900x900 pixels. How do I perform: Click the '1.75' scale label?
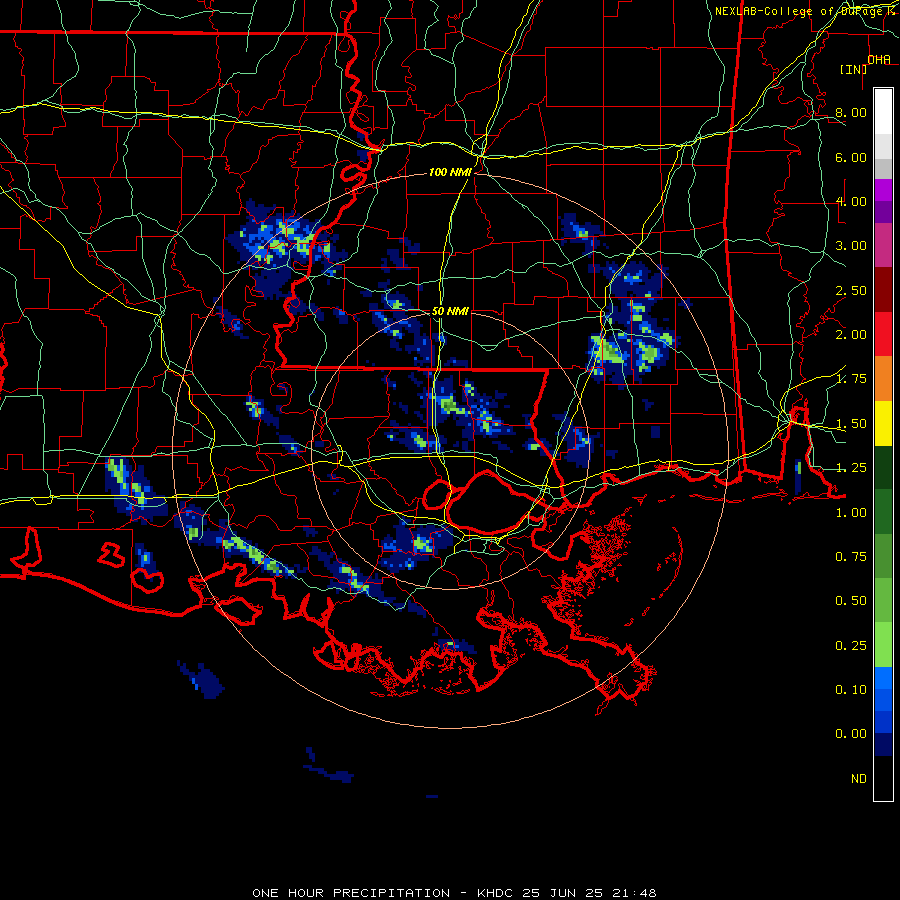[851, 379]
